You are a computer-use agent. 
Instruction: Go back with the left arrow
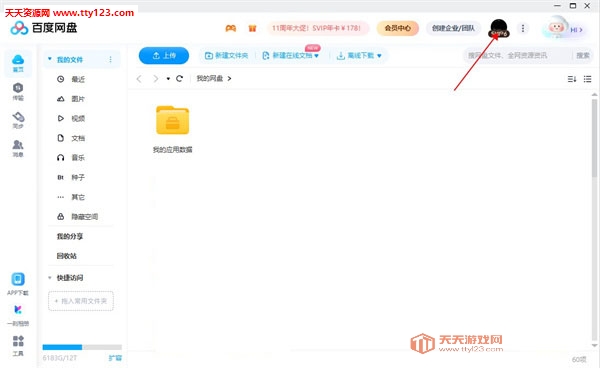(x=139, y=78)
